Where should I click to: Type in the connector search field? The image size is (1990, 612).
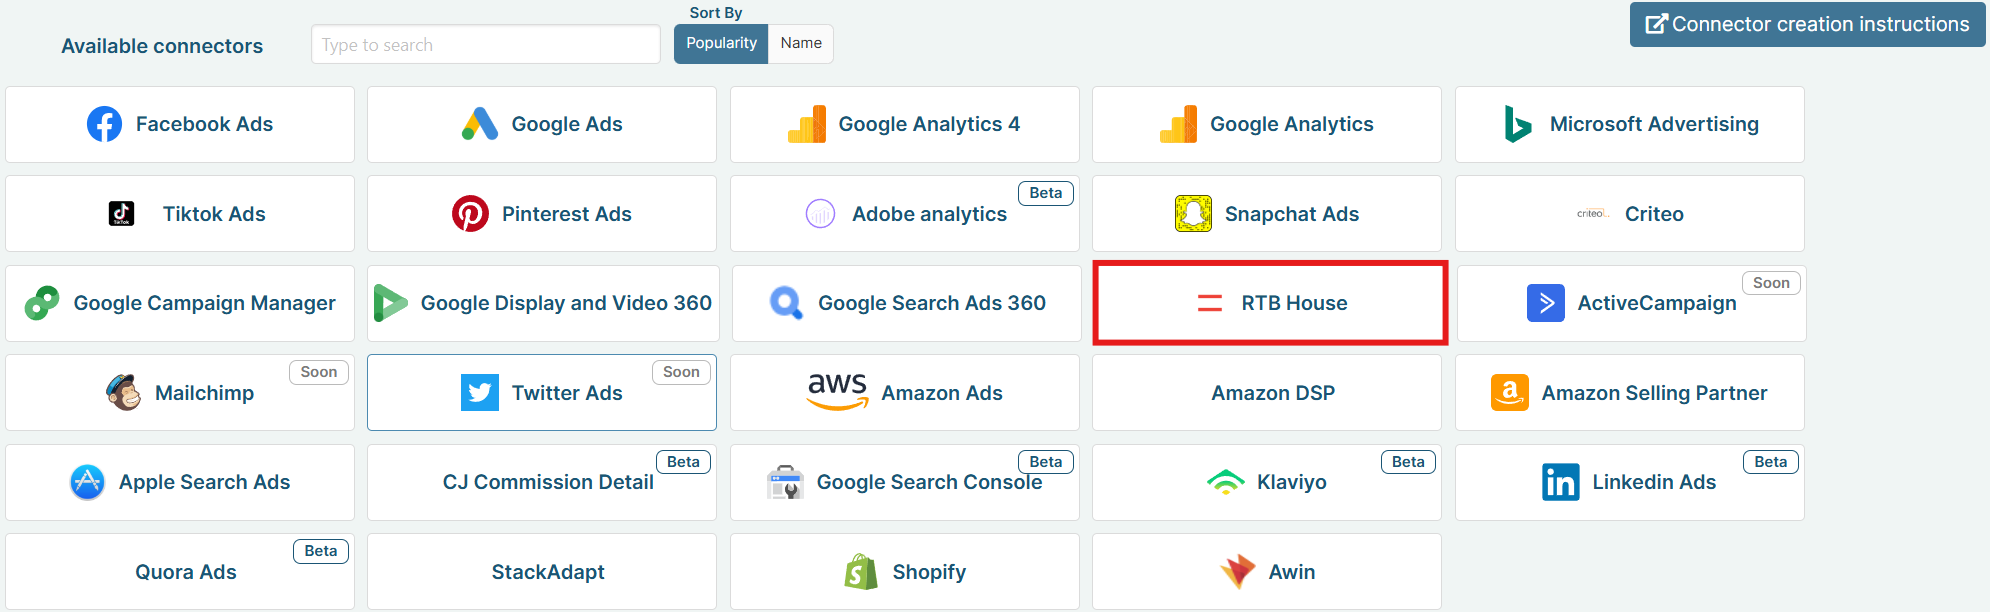pyautogui.click(x=485, y=45)
